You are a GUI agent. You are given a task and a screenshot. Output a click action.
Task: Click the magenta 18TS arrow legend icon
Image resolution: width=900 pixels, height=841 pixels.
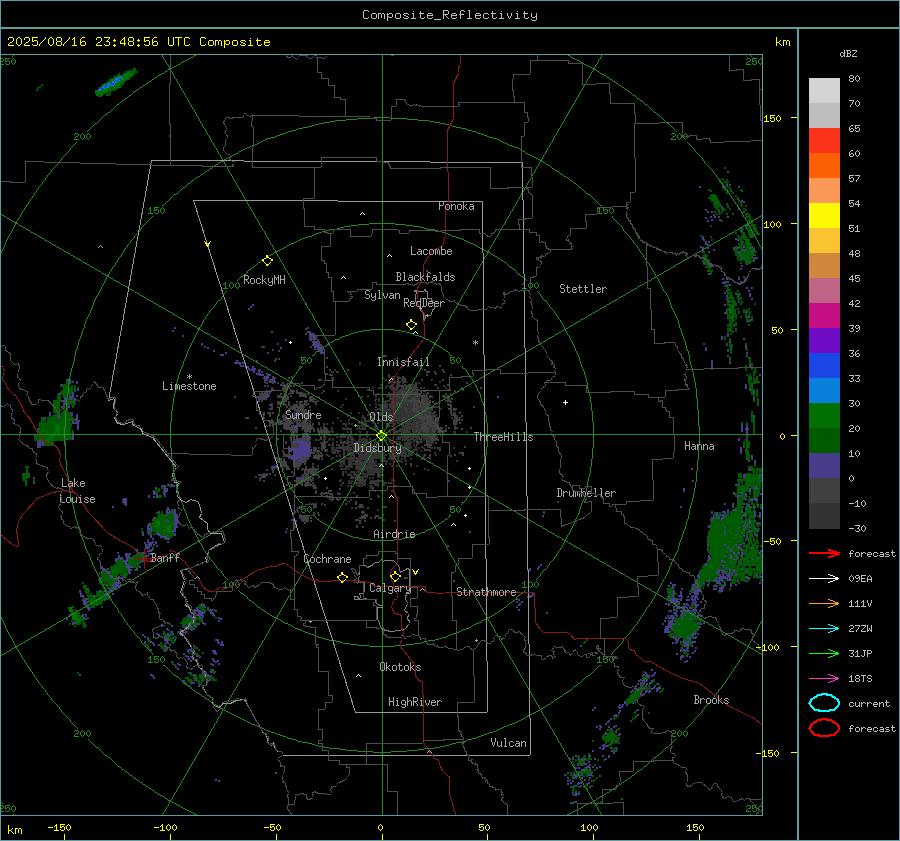click(x=824, y=679)
